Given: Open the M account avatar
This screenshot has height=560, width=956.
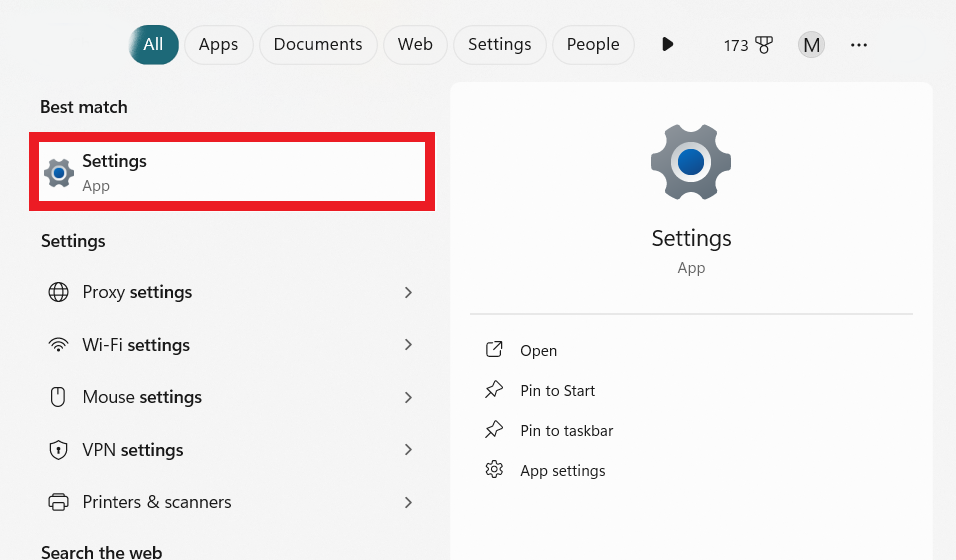Looking at the screenshot, I should coord(812,45).
